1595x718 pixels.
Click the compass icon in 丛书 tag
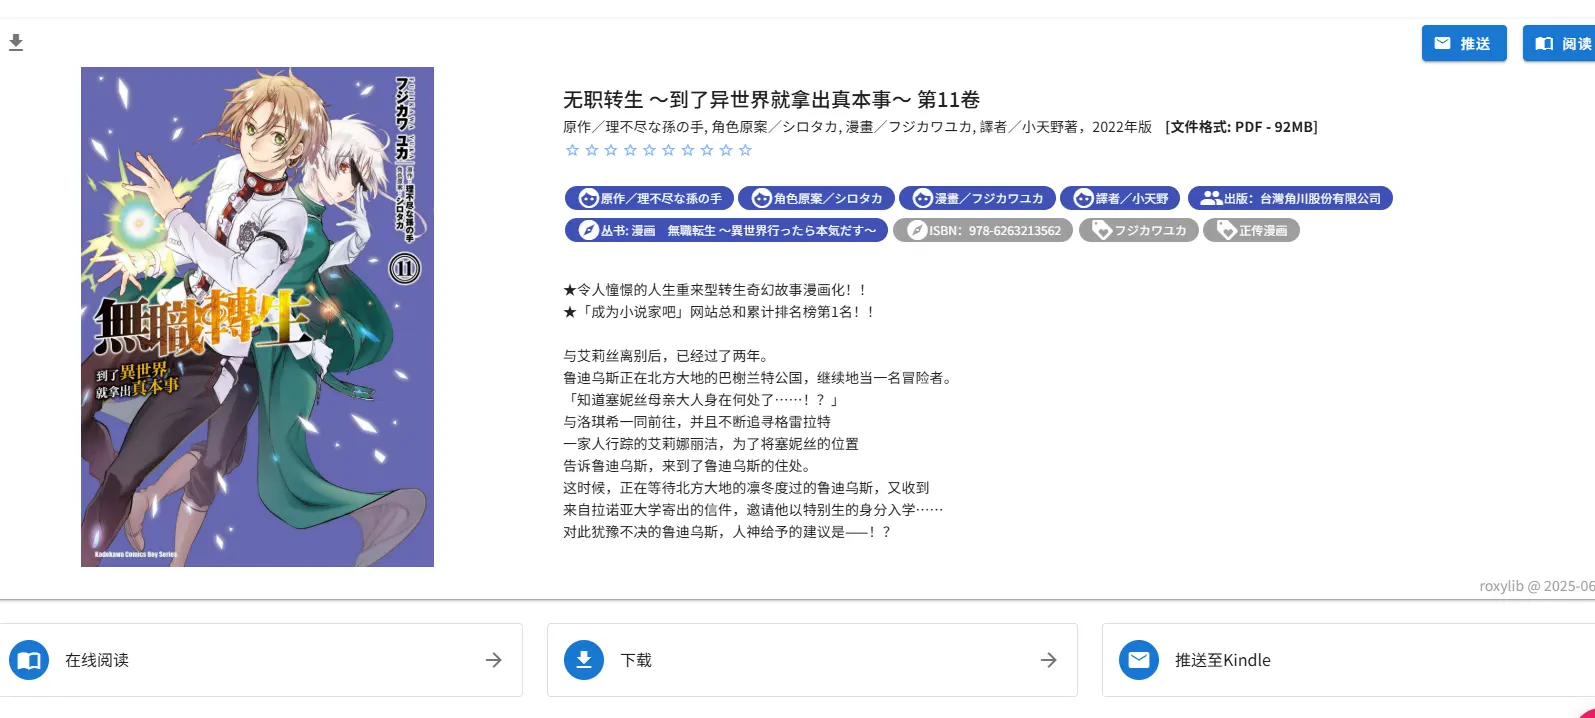(x=589, y=230)
